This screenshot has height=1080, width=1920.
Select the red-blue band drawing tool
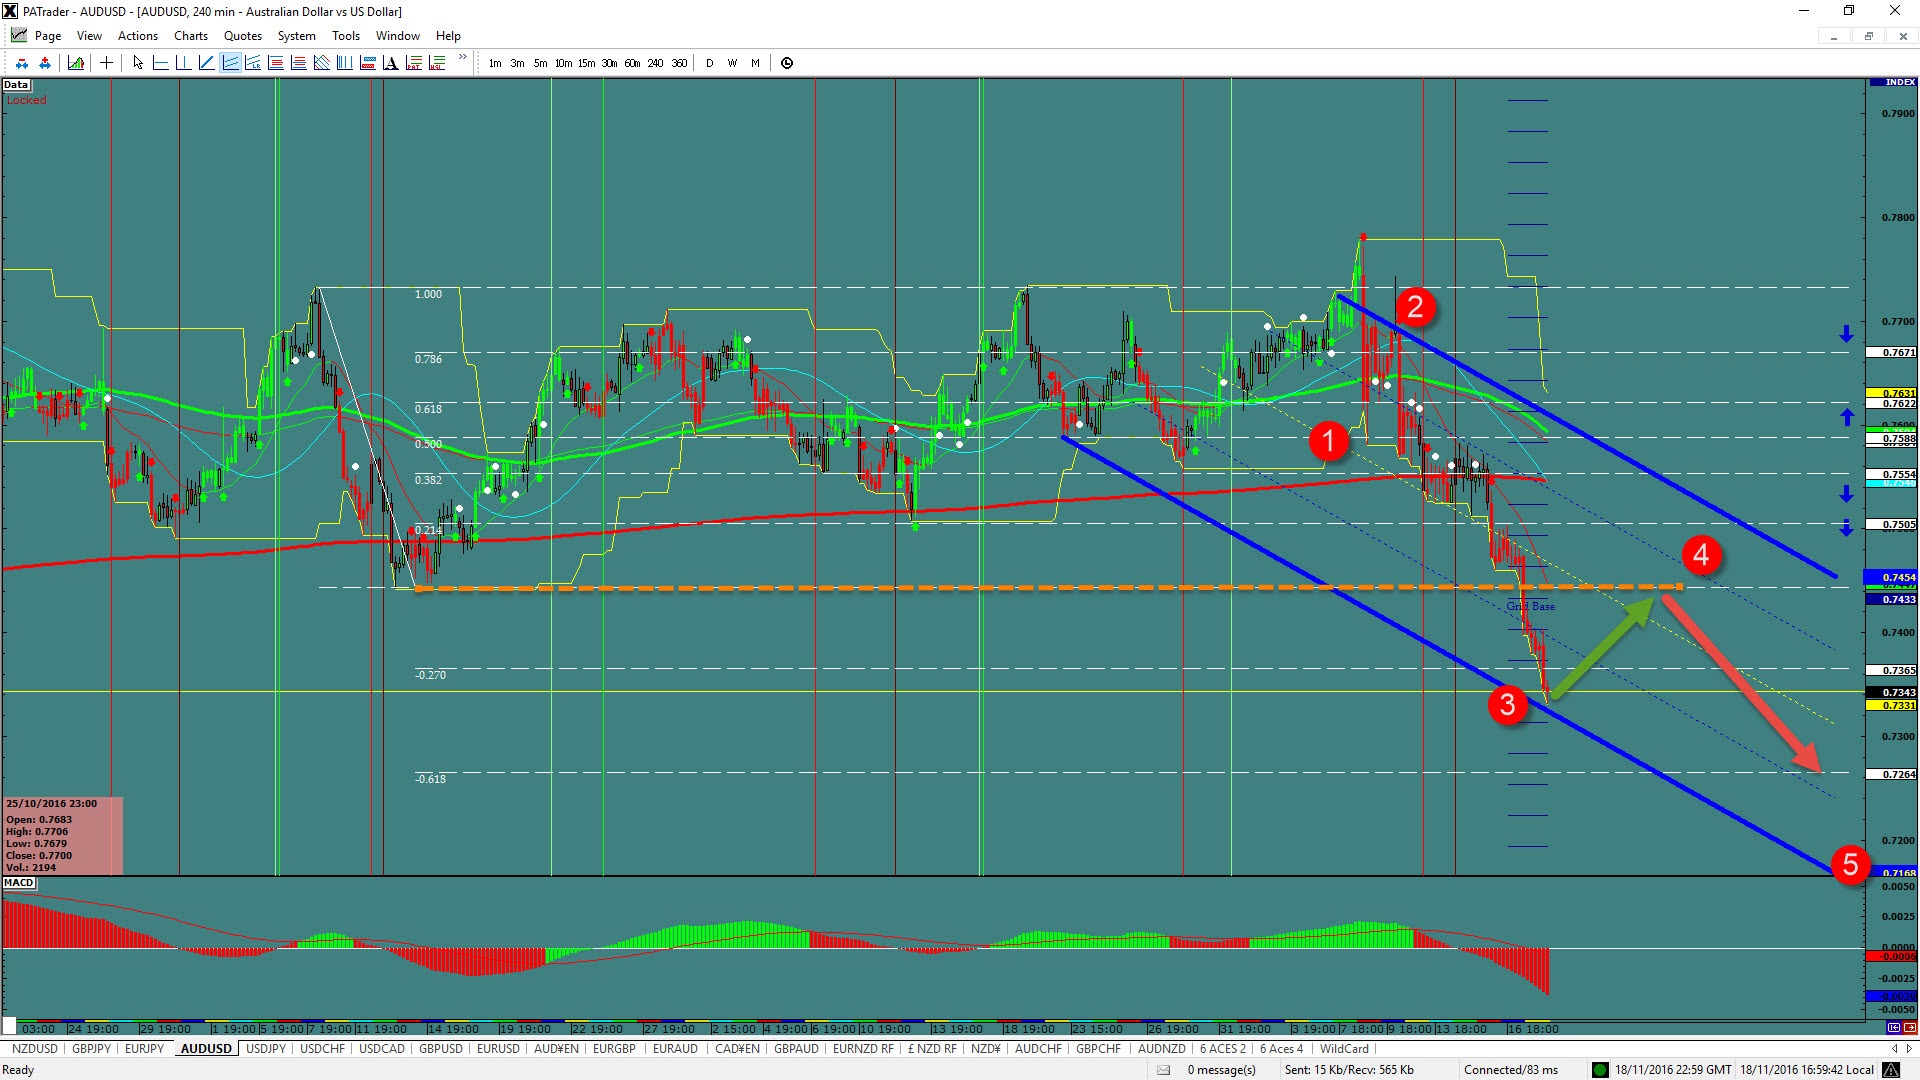pyautogui.click(x=367, y=63)
